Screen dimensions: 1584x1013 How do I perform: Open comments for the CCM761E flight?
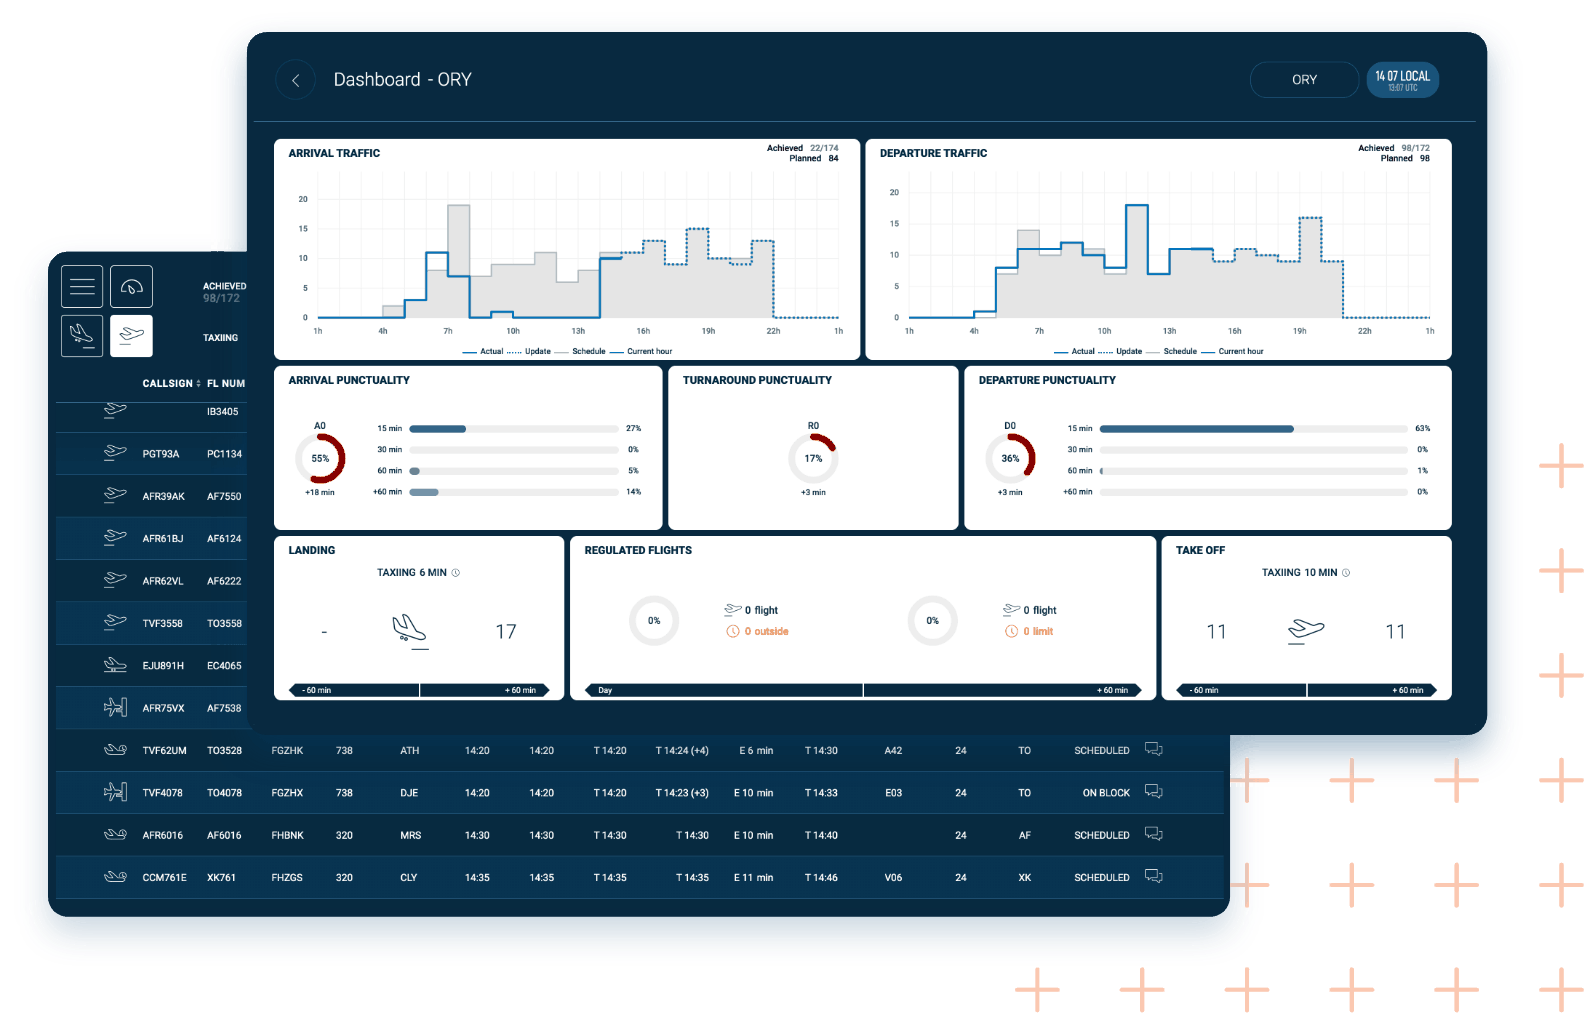pyautogui.click(x=1153, y=876)
